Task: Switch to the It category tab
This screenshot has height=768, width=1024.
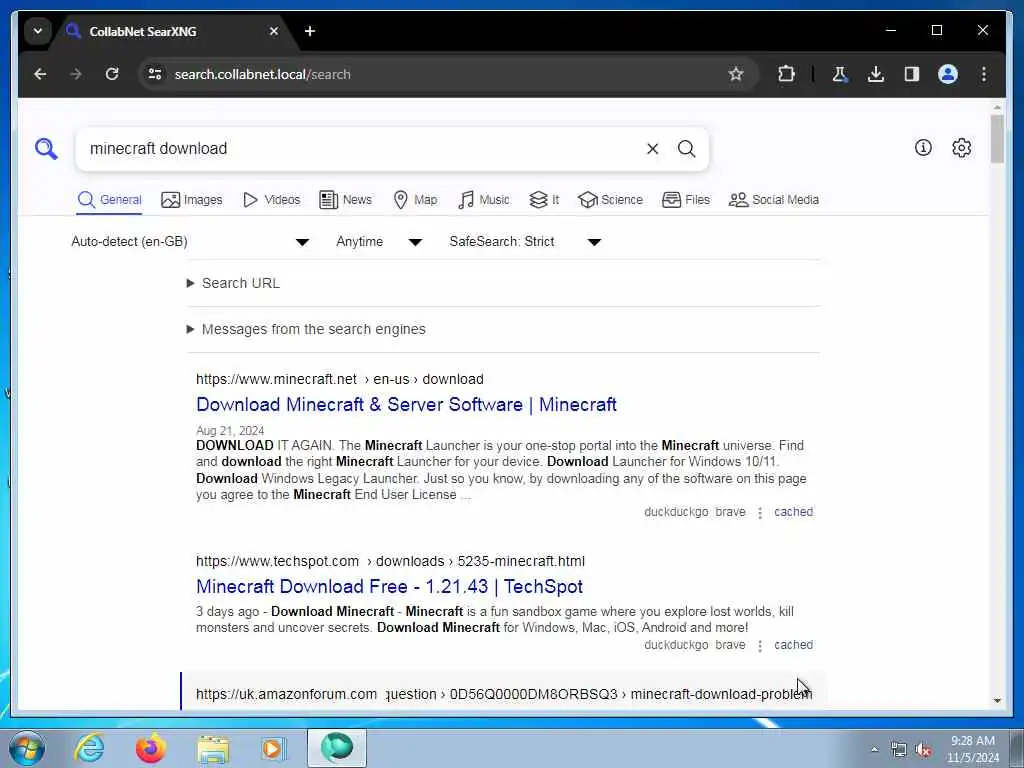Action: click(x=545, y=200)
